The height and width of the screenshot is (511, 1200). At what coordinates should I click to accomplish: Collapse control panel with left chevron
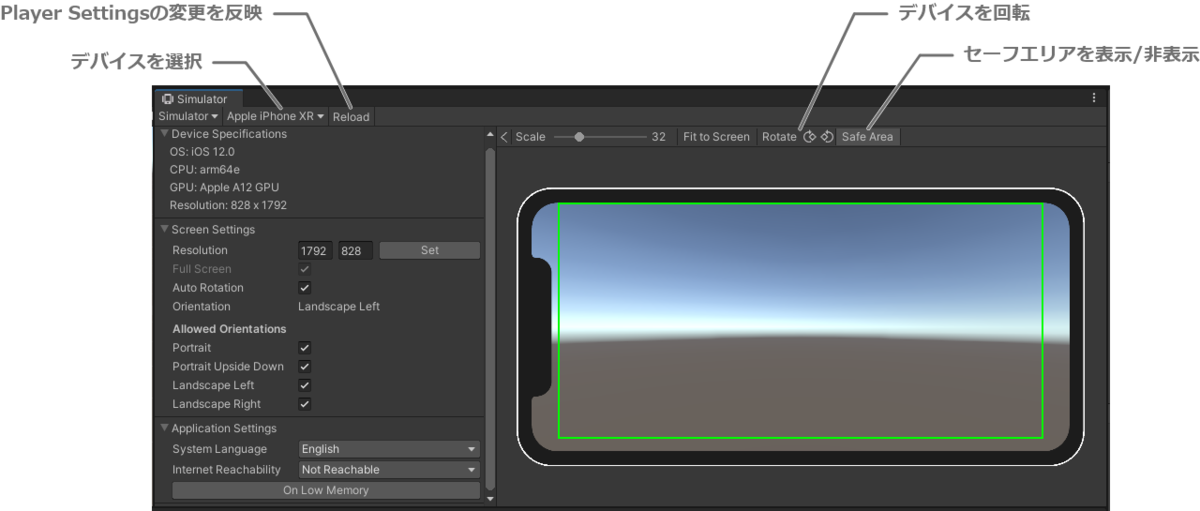tap(504, 137)
